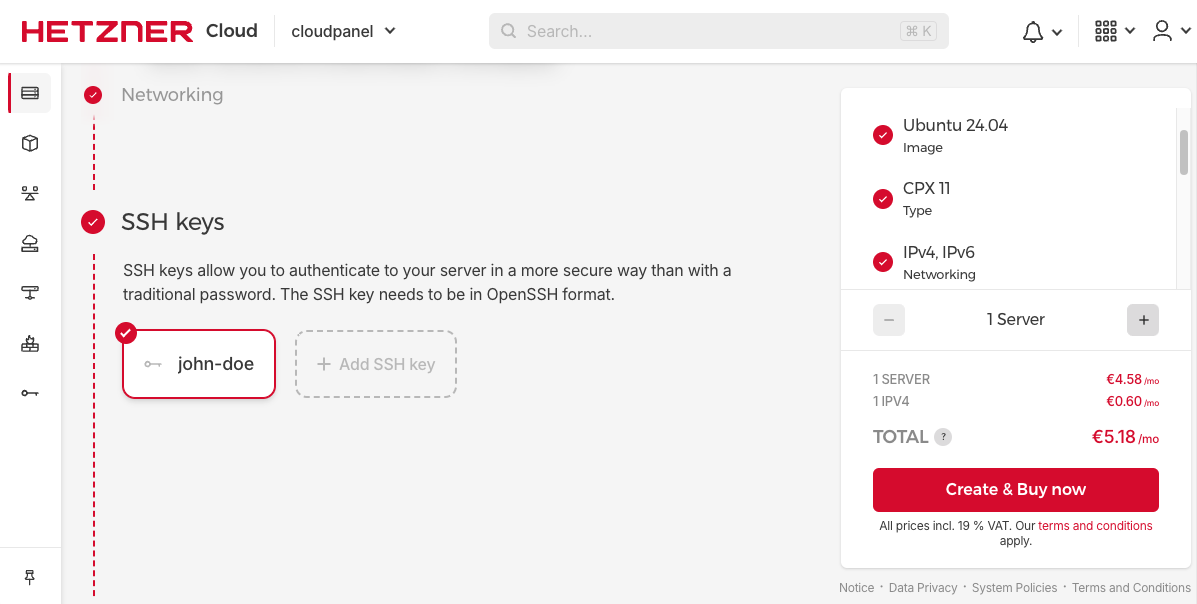1197x604 pixels.
Task: Open the Servers section in sidebar
Action: pos(30,93)
